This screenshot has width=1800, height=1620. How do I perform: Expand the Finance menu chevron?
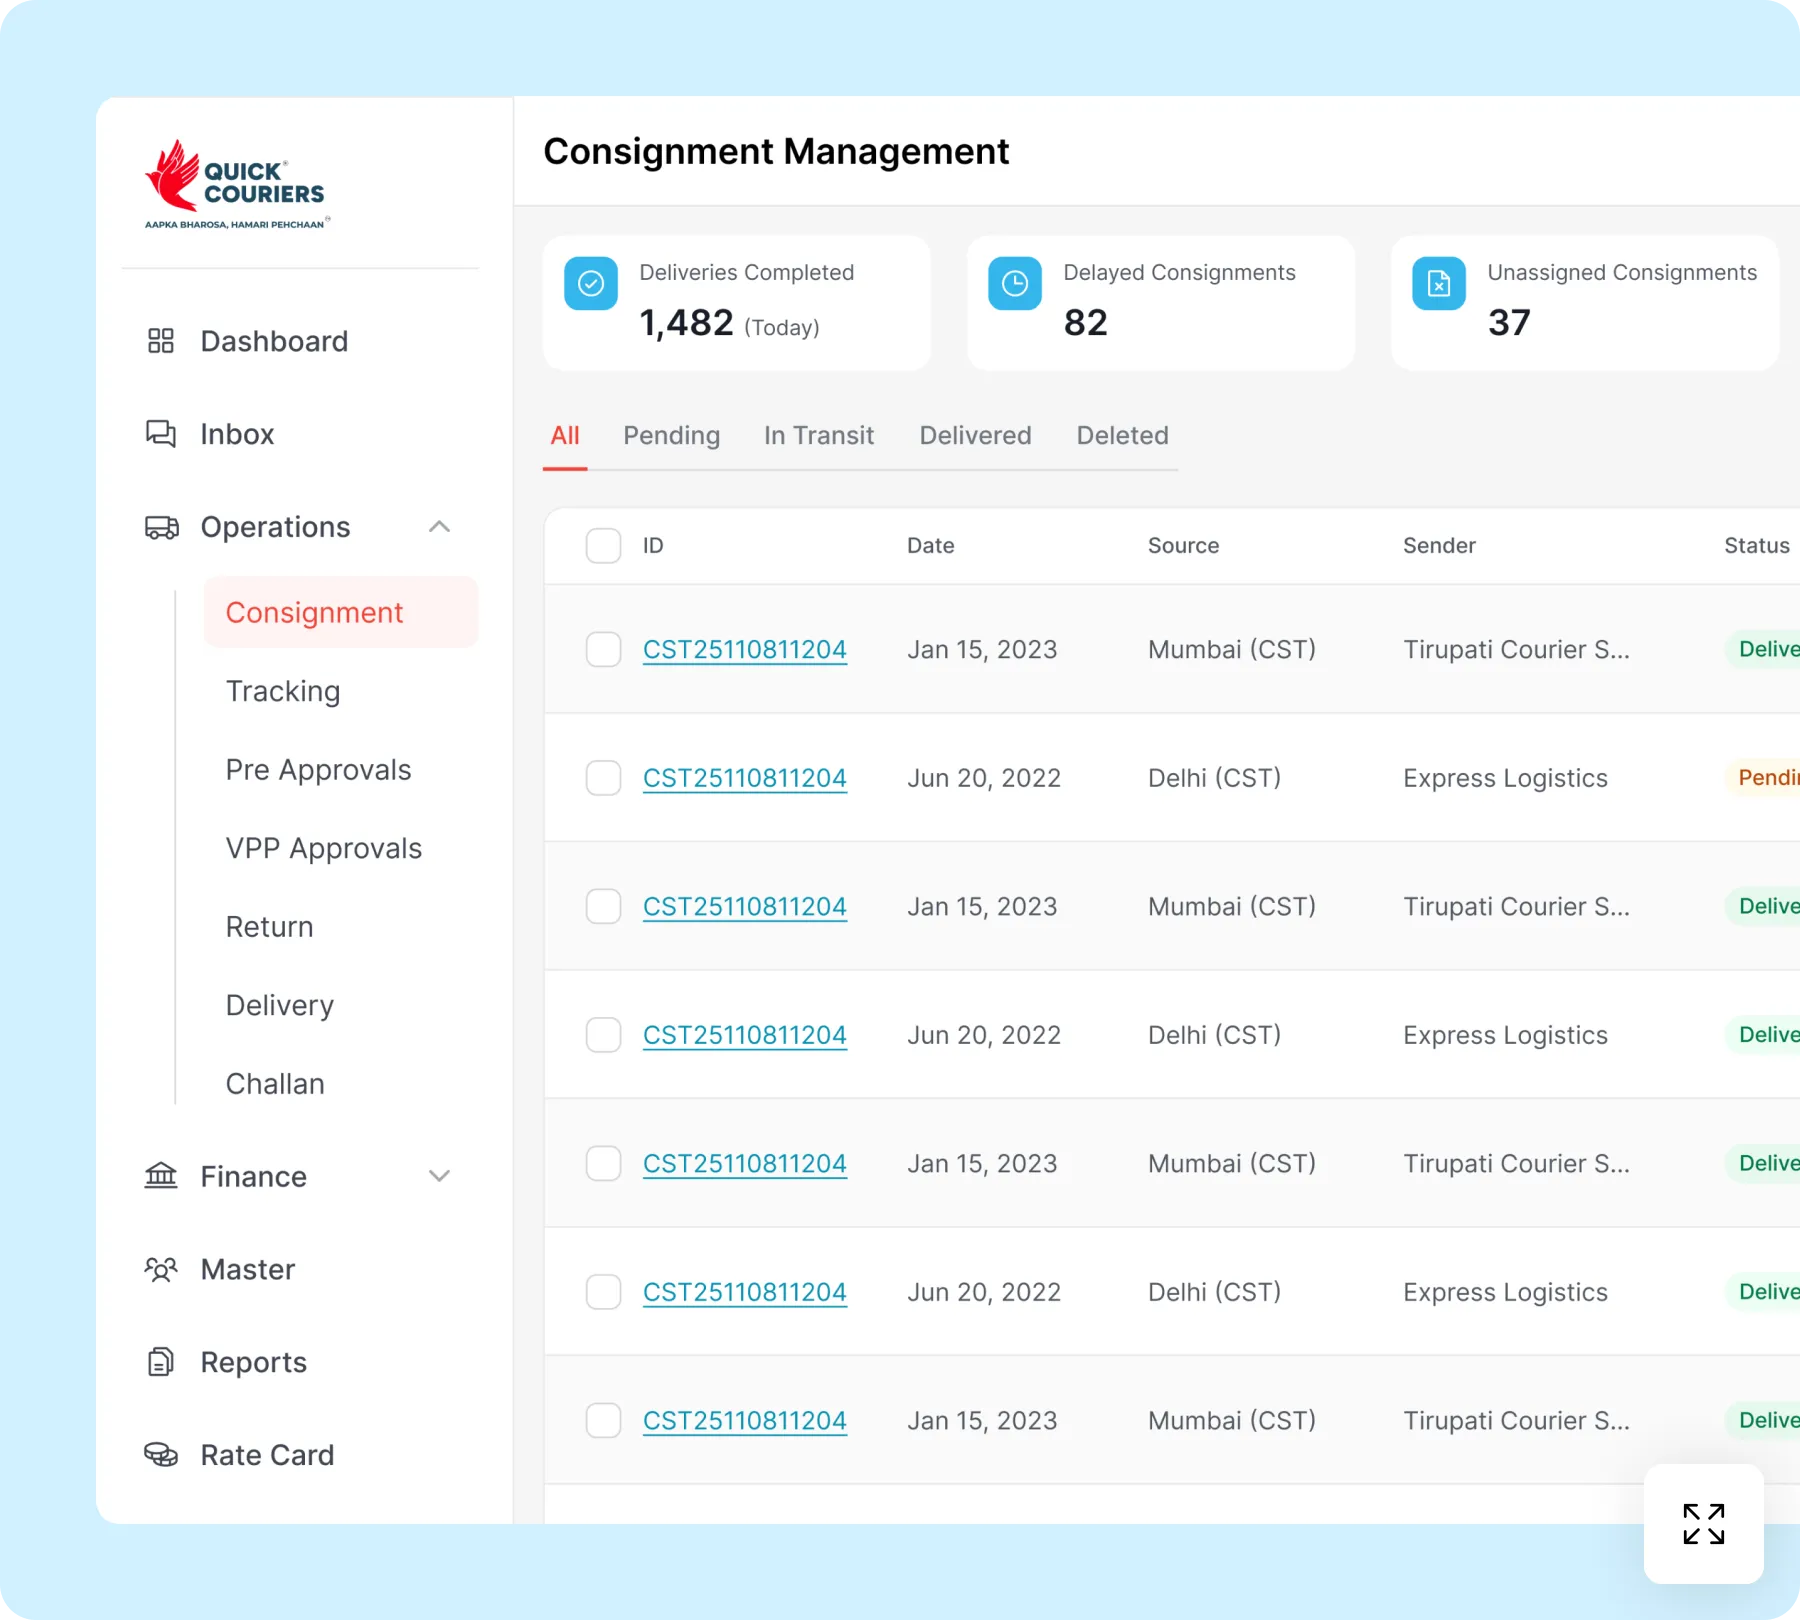(x=439, y=1176)
